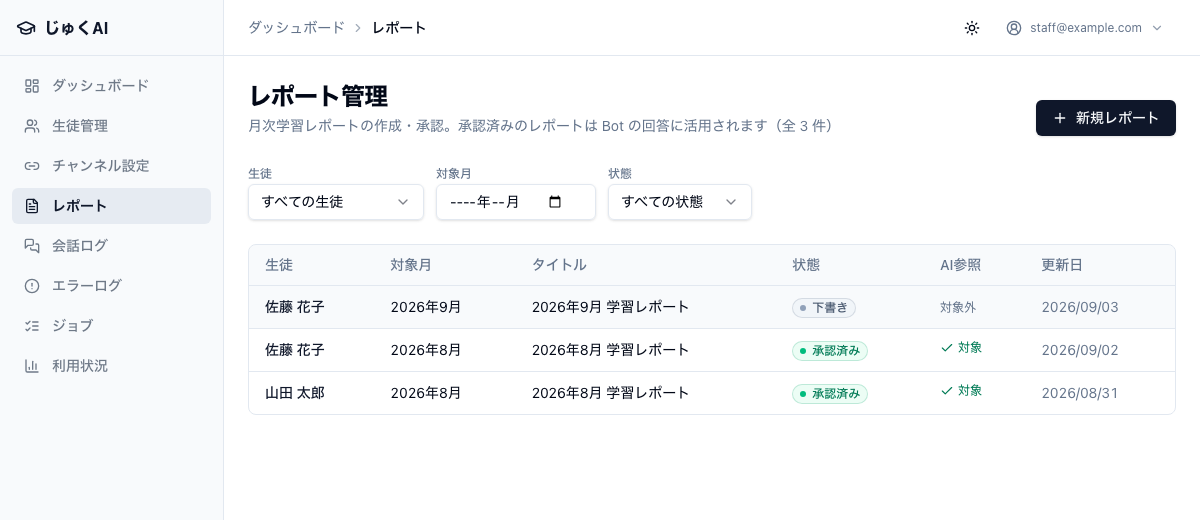Open チャンネル設定 in the sidebar
1200x520 pixels.
(x=111, y=166)
